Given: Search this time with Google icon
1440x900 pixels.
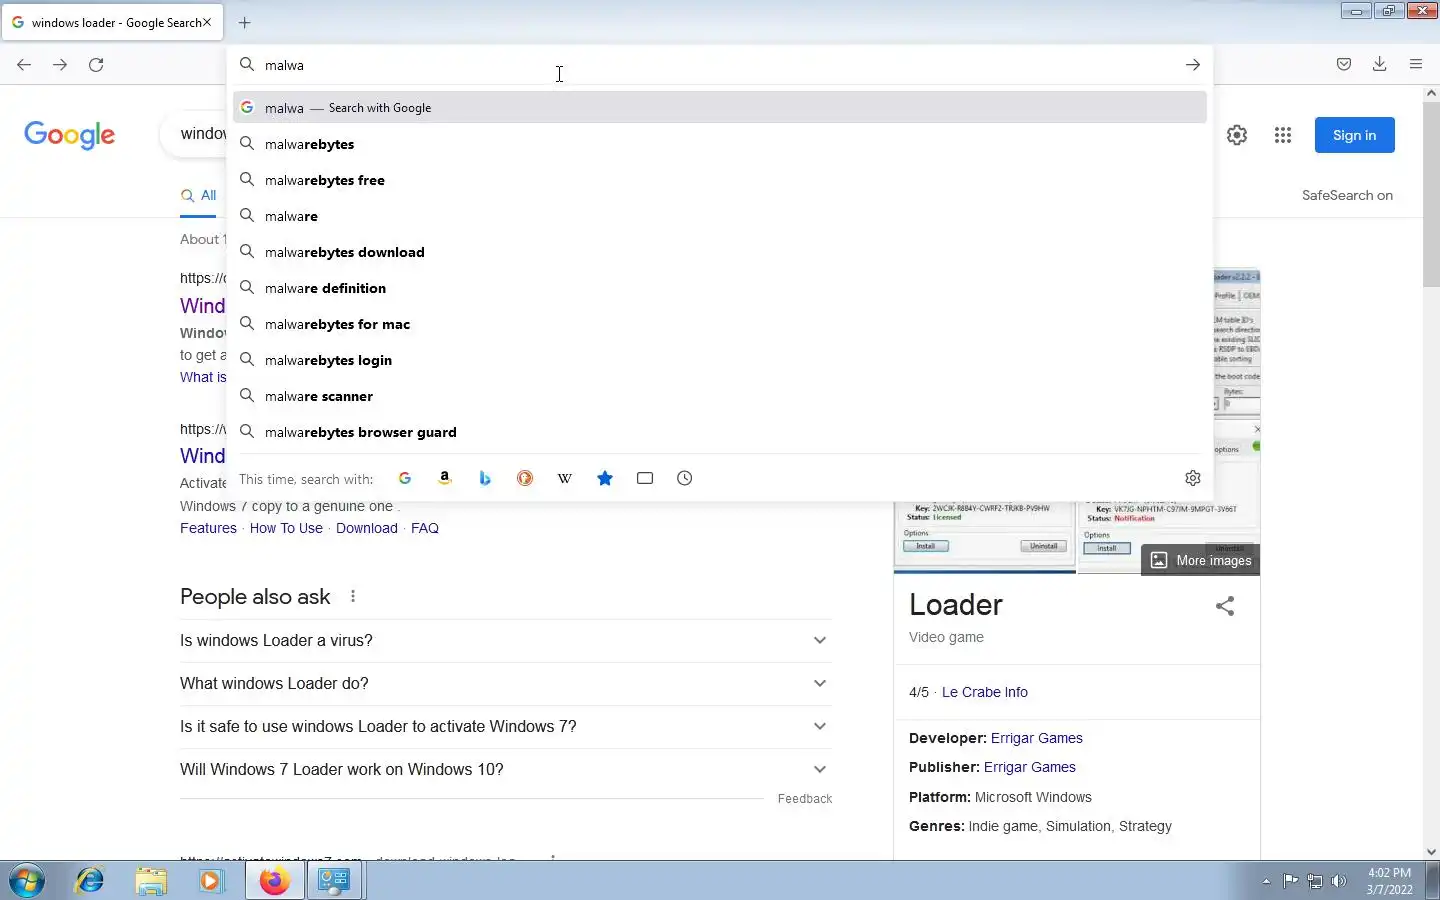Looking at the screenshot, I should (405, 478).
